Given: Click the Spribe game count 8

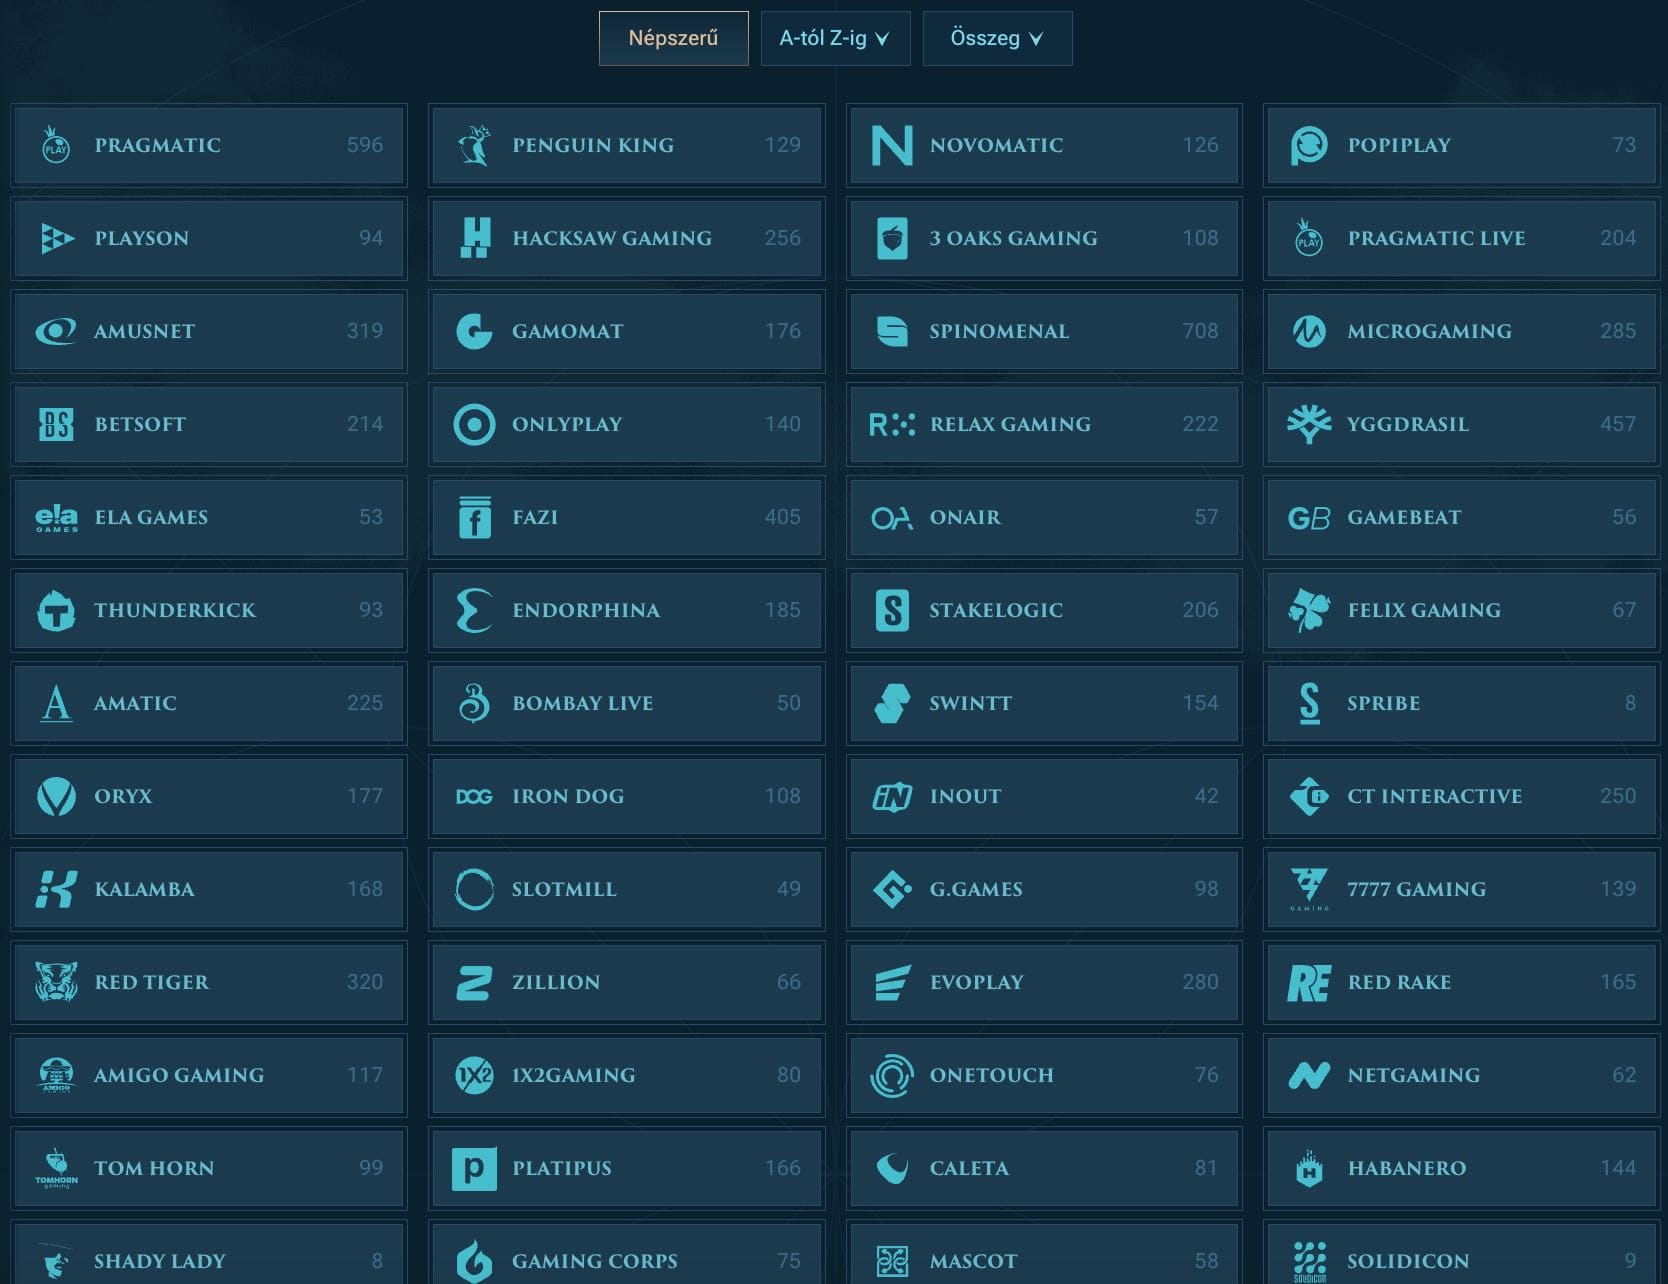Looking at the screenshot, I should 1629,703.
